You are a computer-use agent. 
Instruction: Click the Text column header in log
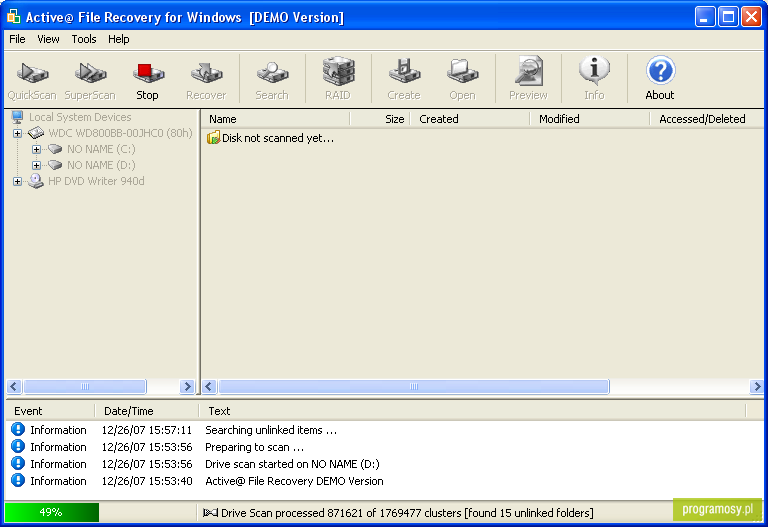472,411
